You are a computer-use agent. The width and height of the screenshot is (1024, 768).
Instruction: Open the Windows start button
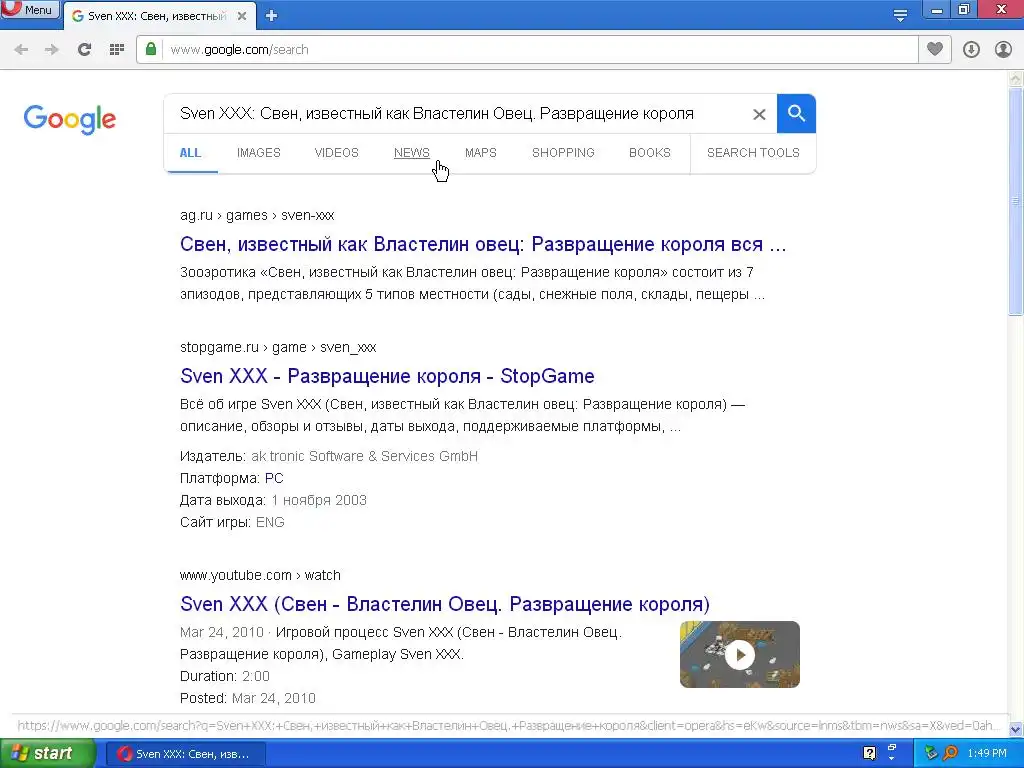pyautogui.click(x=47, y=754)
